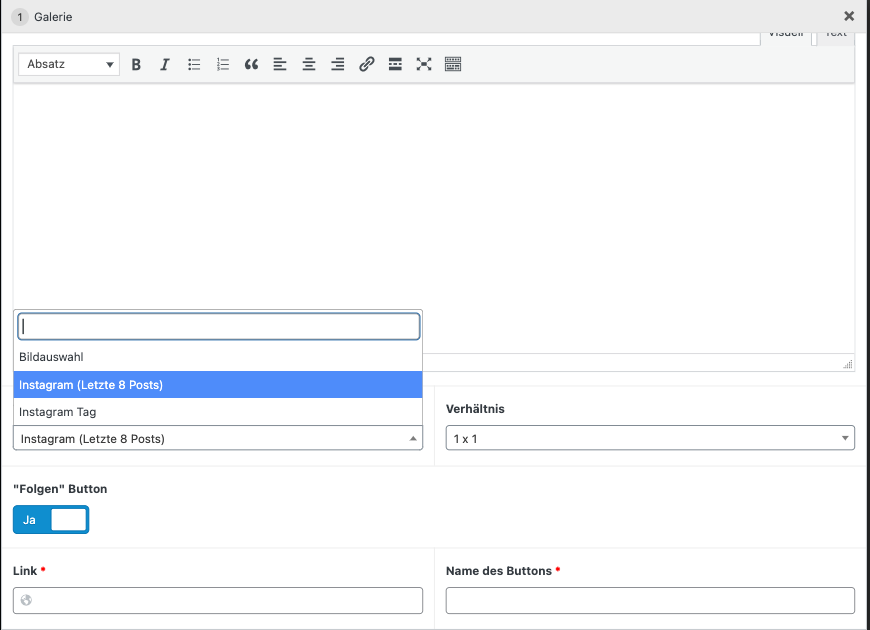The width and height of the screenshot is (870, 630).
Task: Toggle bold formatting in the editor
Action: pos(136,64)
